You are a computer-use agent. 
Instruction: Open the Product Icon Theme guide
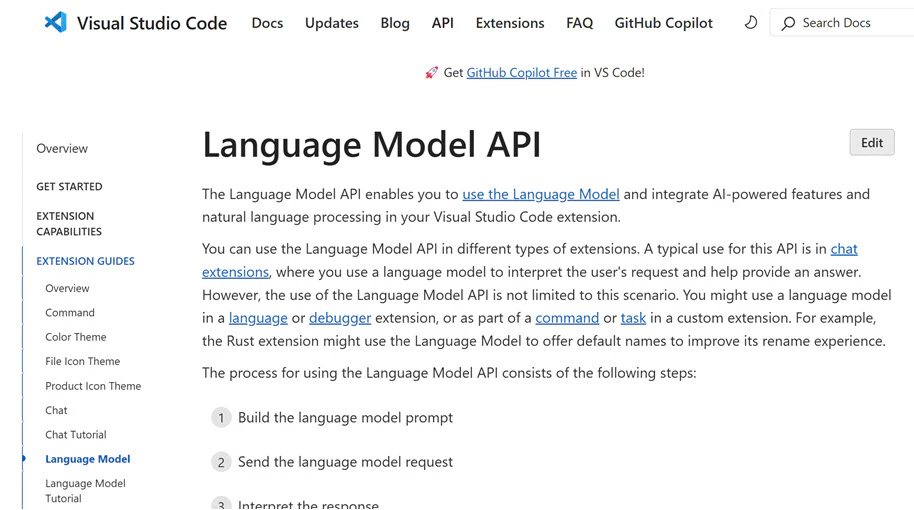tap(93, 386)
